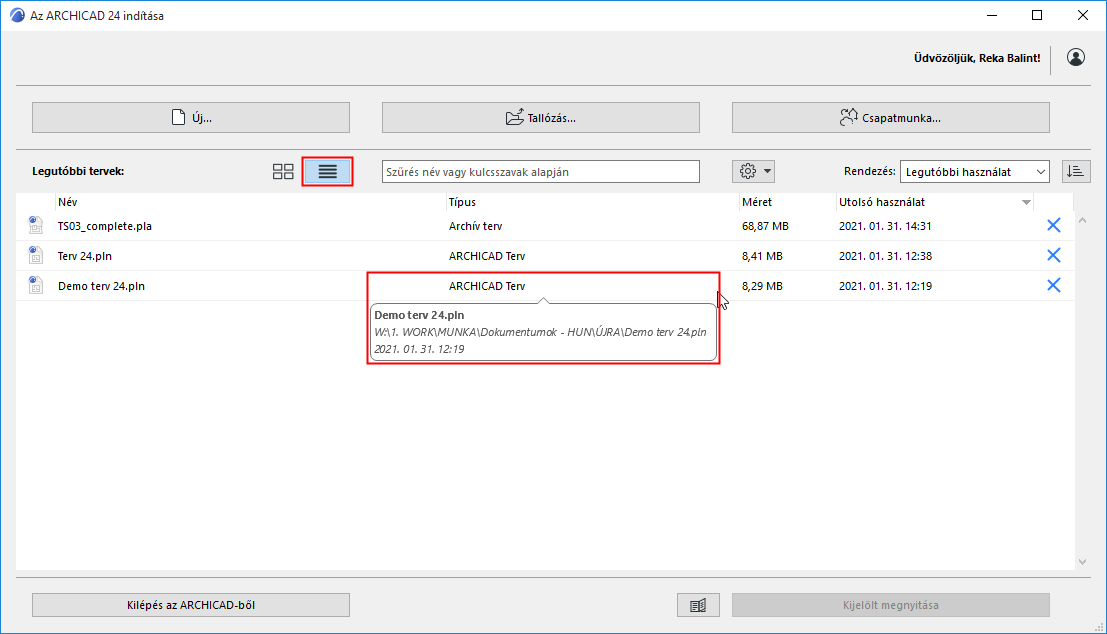
Task: Remove Demo terv 24.pln from recent list
Action: tap(1053, 285)
